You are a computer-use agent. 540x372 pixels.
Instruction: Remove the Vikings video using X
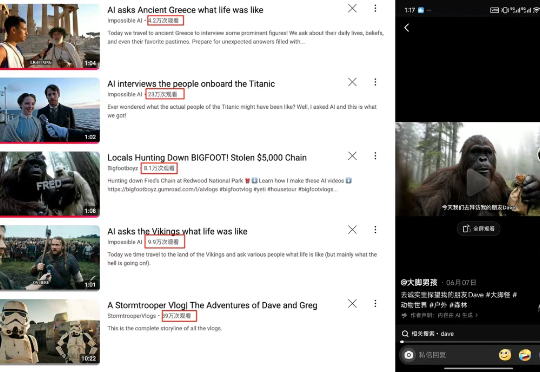coord(352,230)
